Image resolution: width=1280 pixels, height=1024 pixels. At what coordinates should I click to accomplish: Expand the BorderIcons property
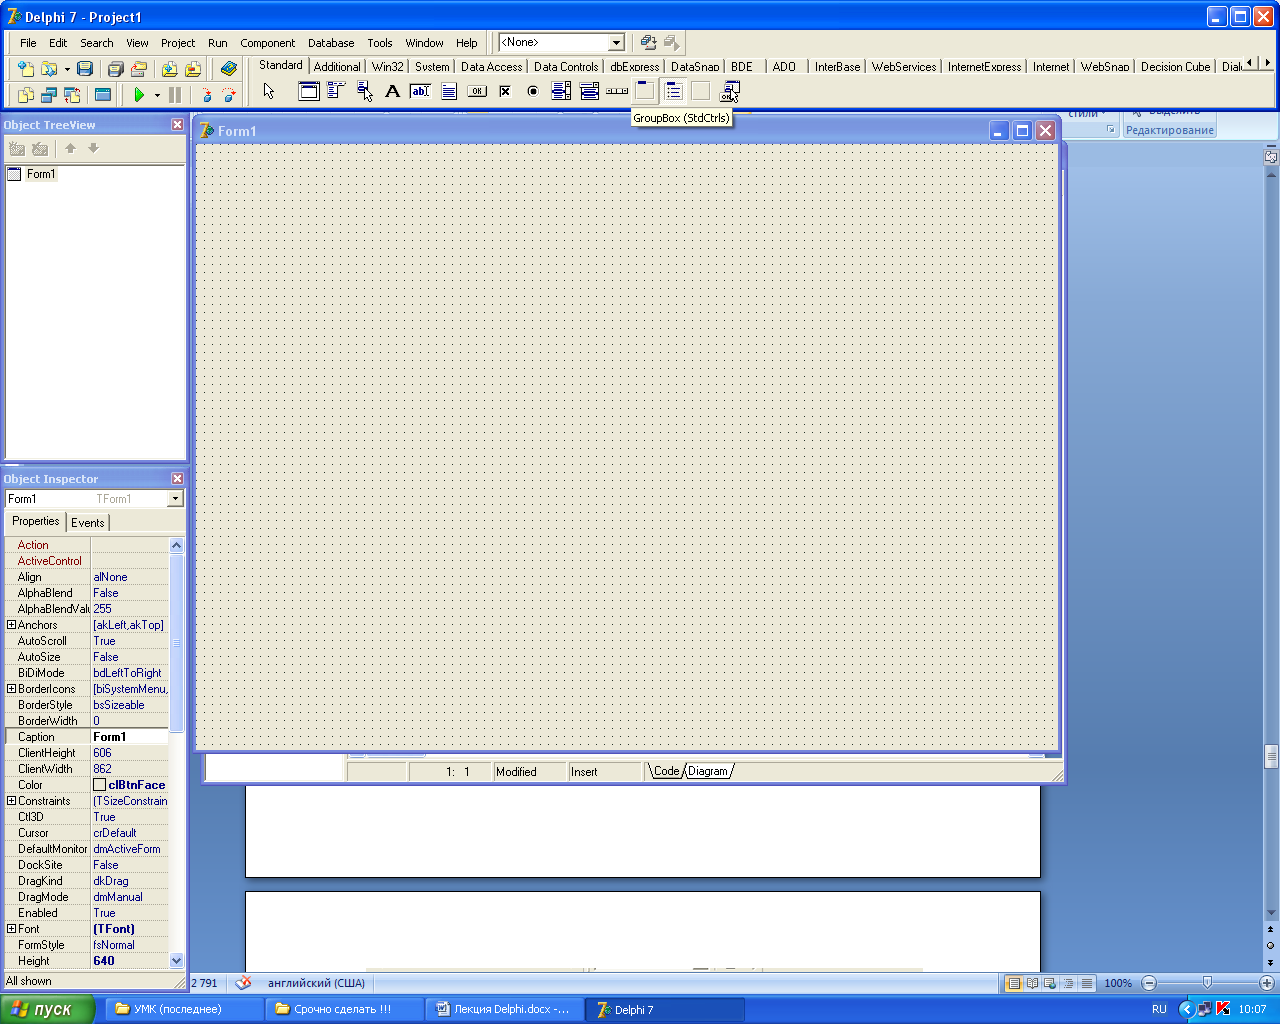point(11,689)
